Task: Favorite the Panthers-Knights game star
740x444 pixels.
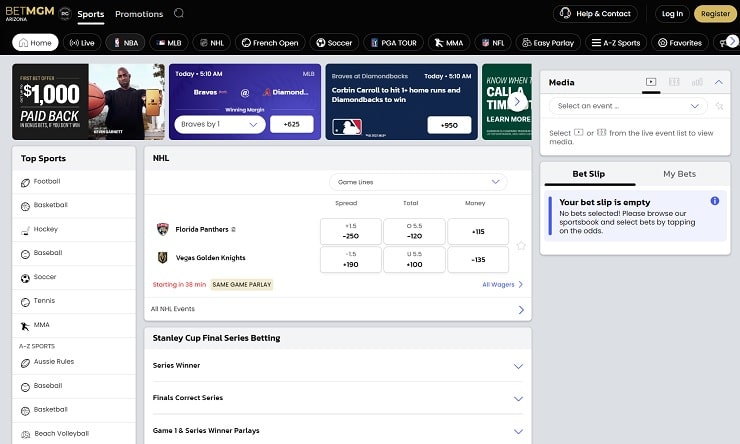Action: pyautogui.click(x=521, y=245)
